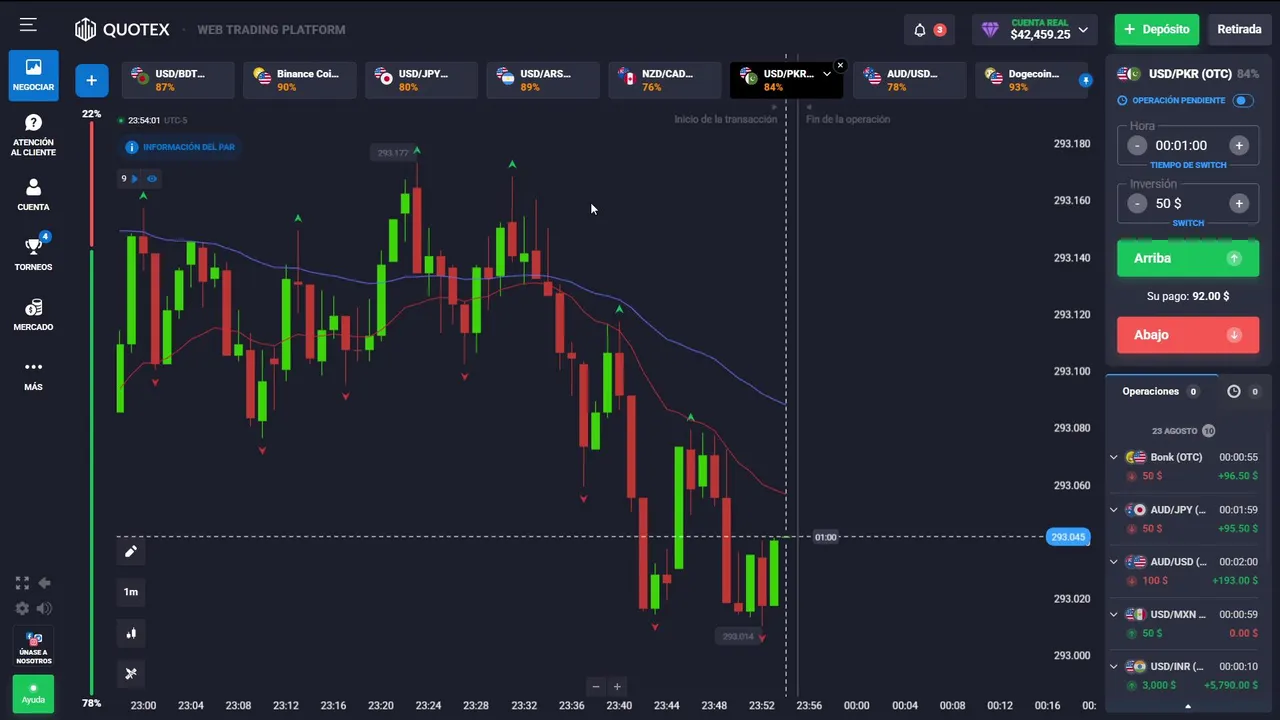Open Negociar section in sidebar
The width and height of the screenshot is (1280, 720).
33,75
